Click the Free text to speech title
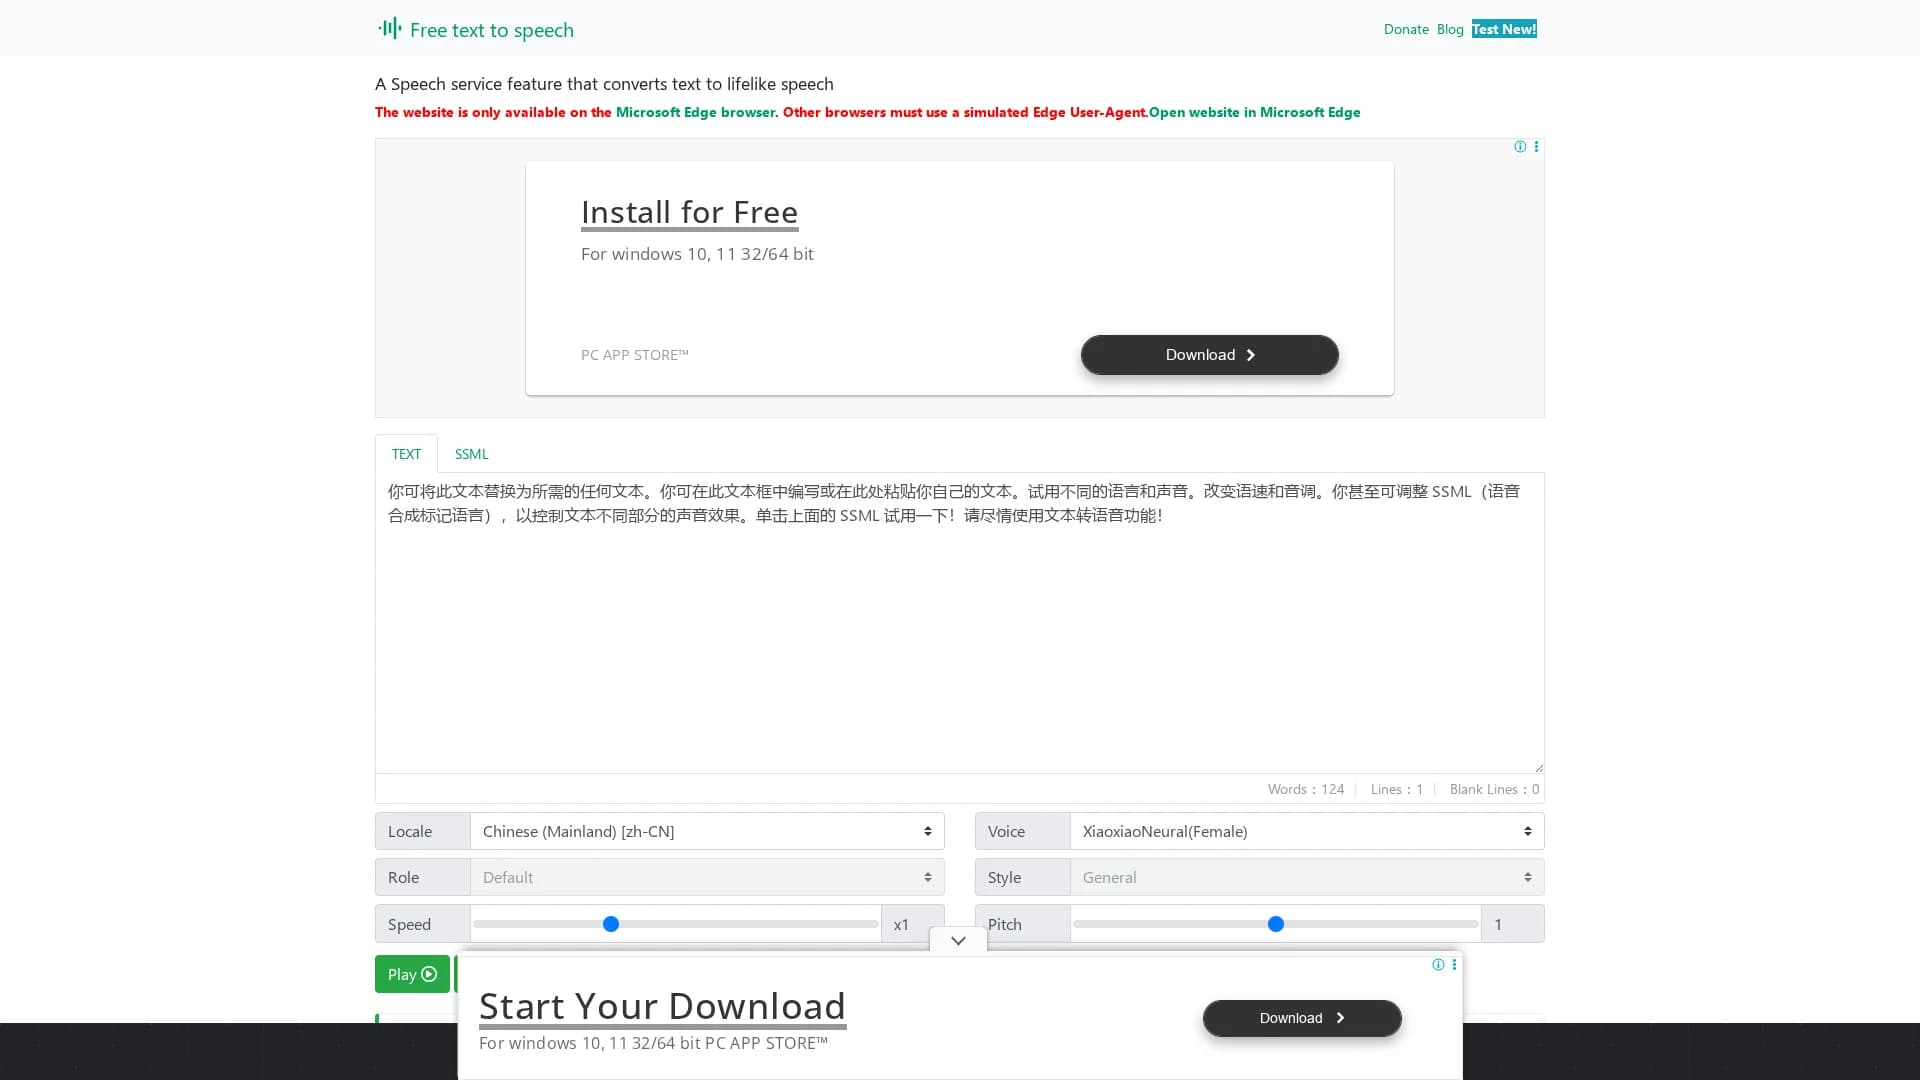This screenshot has width=1920, height=1080. [x=492, y=30]
